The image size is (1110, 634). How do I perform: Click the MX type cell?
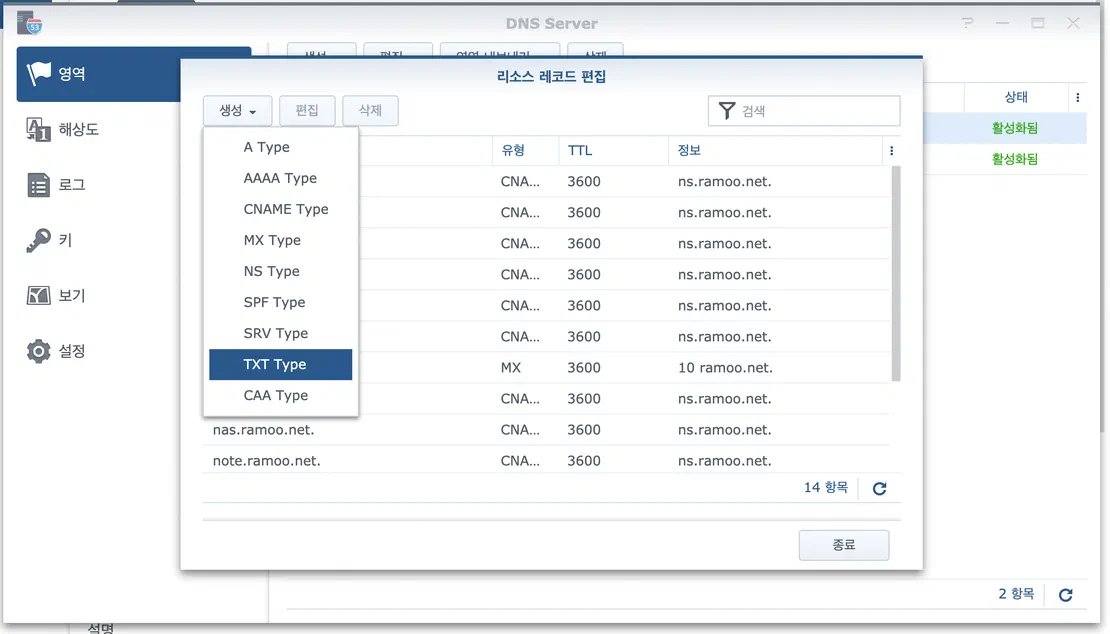(x=510, y=368)
